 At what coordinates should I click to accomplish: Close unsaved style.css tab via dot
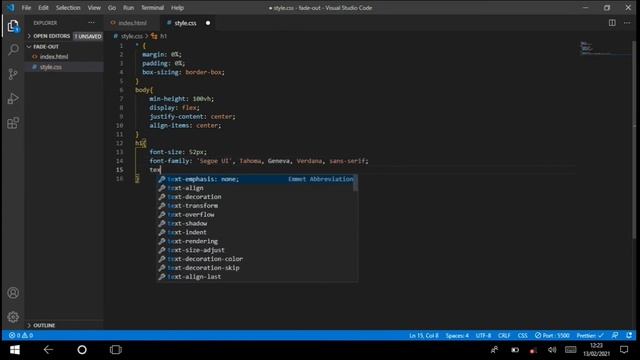point(208,23)
